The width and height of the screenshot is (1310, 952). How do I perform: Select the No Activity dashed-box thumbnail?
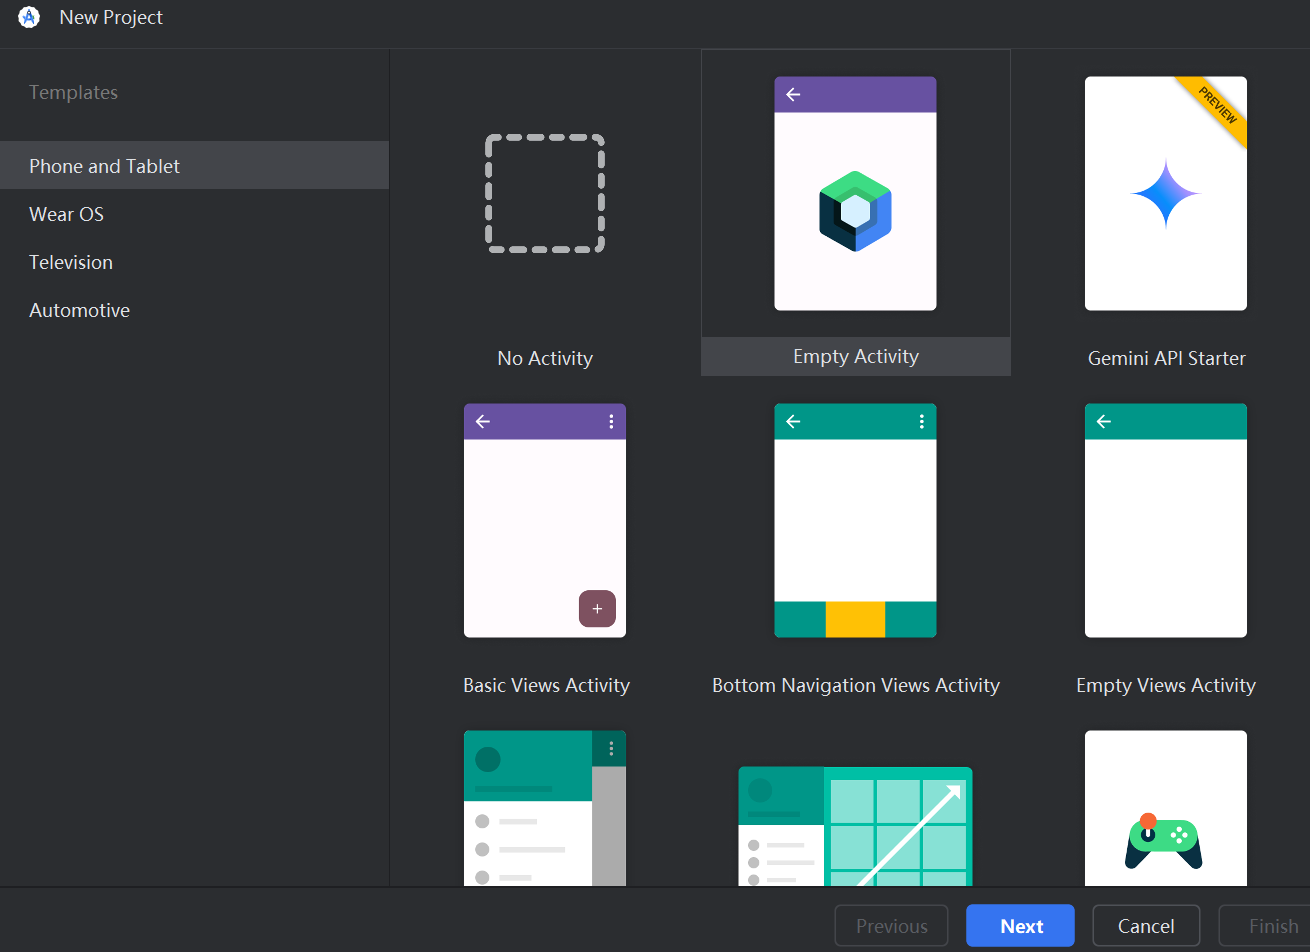[545, 193]
